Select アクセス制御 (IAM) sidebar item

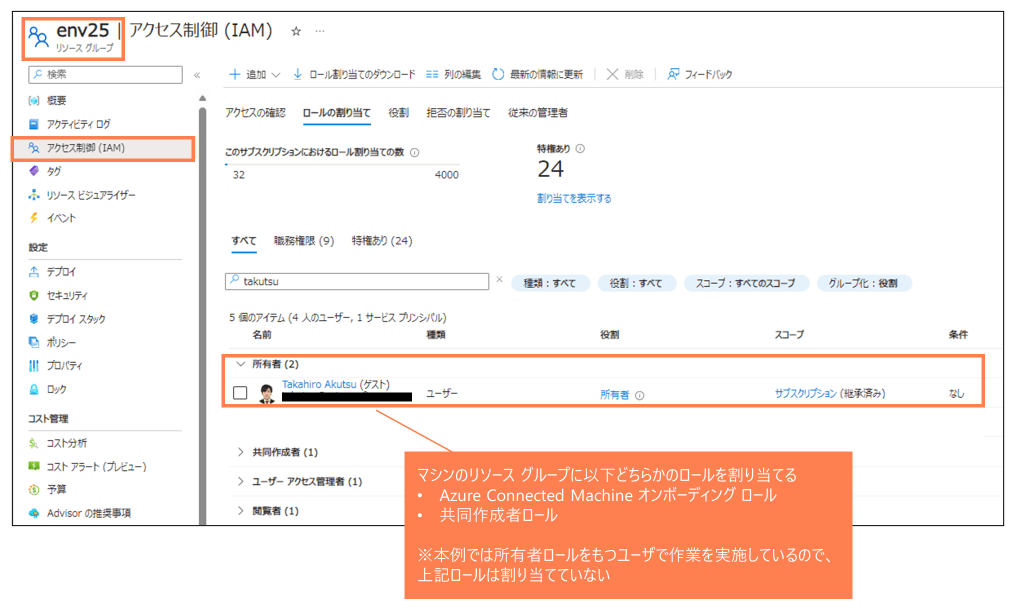pyautogui.click(x=103, y=148)
